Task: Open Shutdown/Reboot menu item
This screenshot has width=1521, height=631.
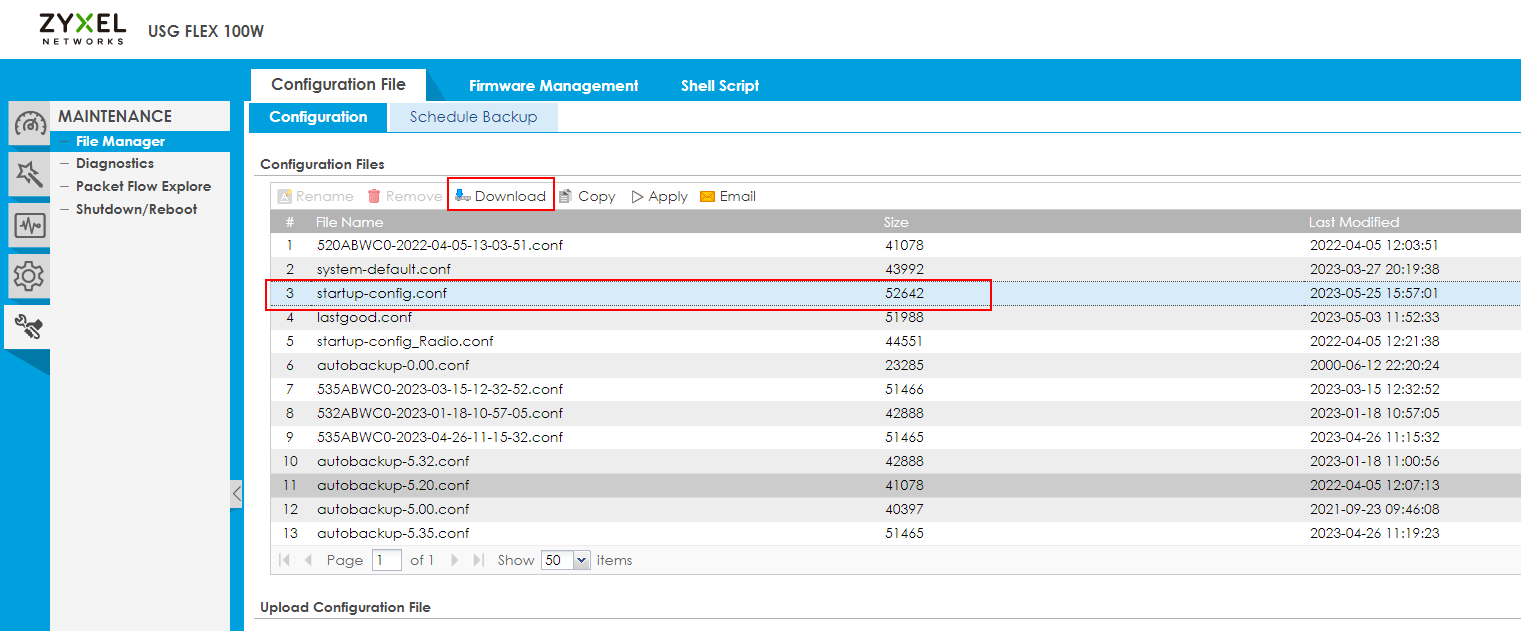Action: pos(136,209)
